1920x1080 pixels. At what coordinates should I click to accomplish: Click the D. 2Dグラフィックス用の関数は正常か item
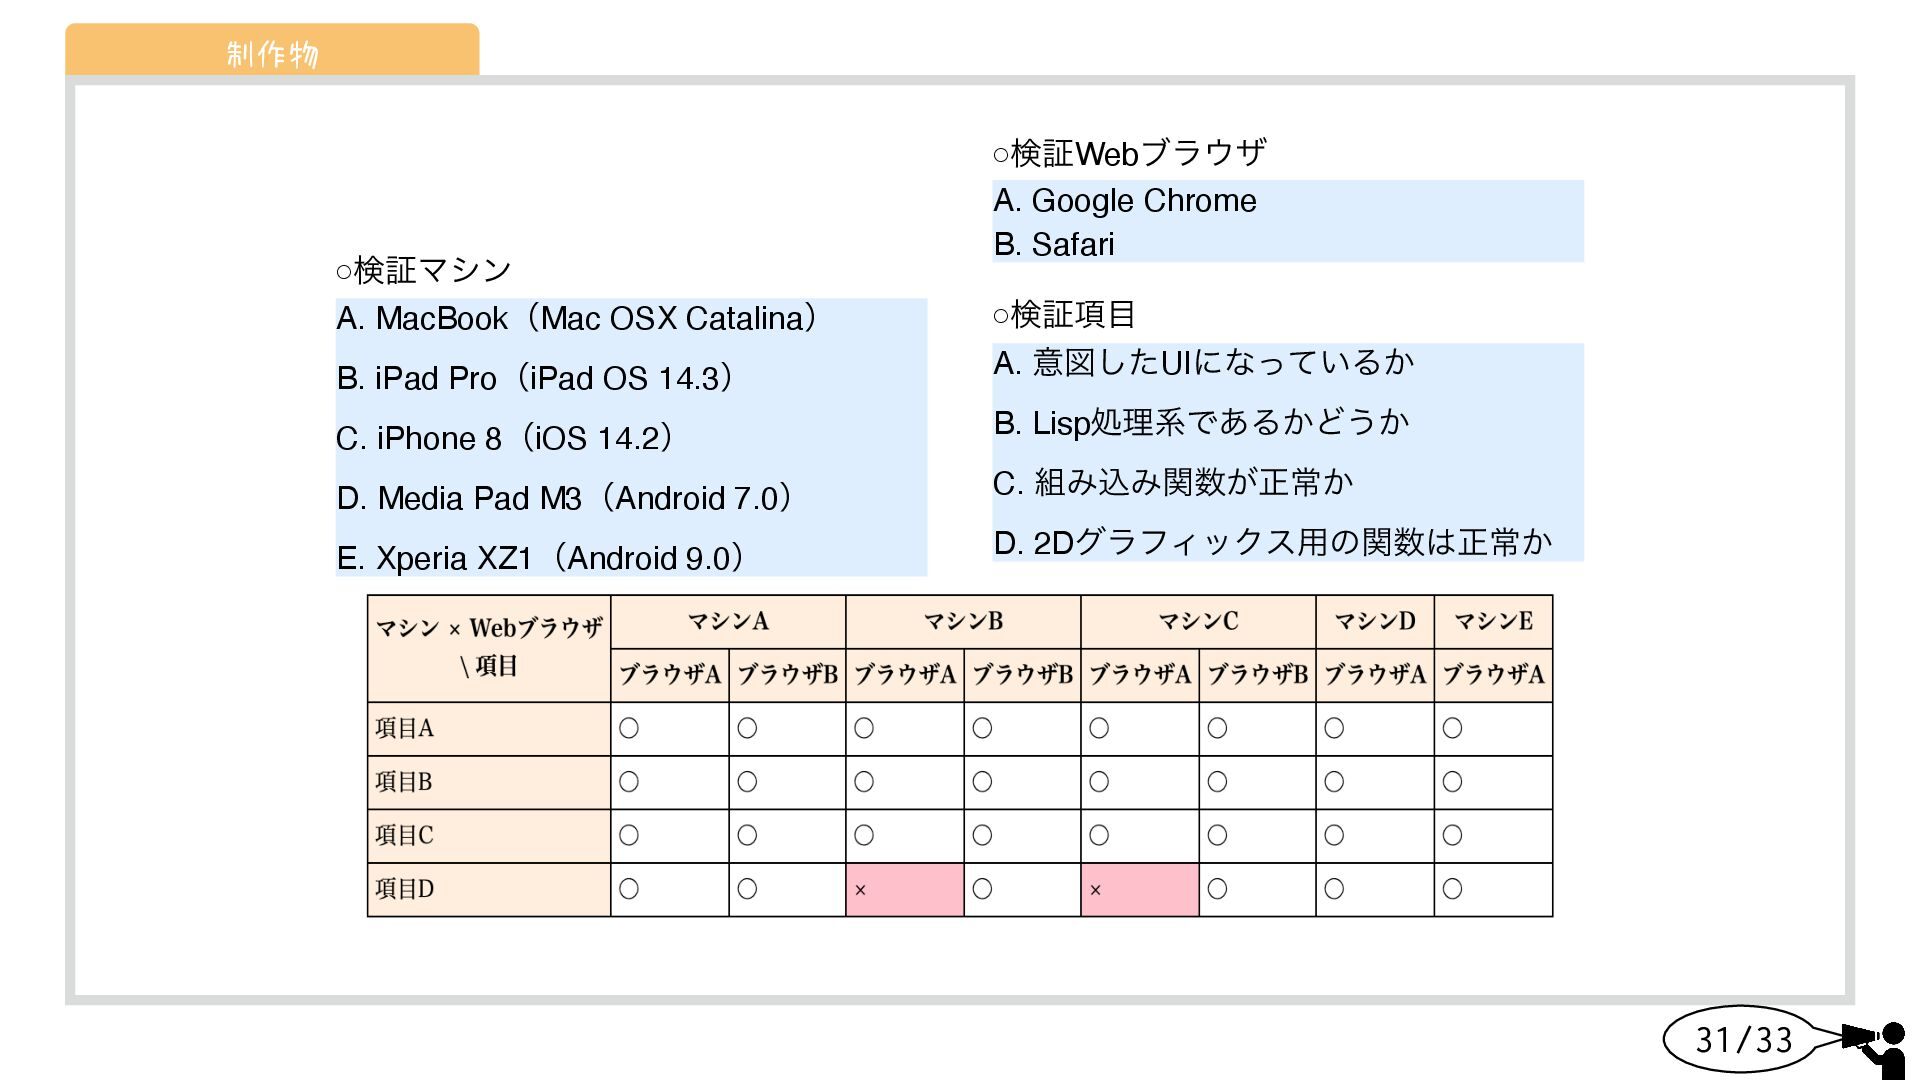point(1272,543)
